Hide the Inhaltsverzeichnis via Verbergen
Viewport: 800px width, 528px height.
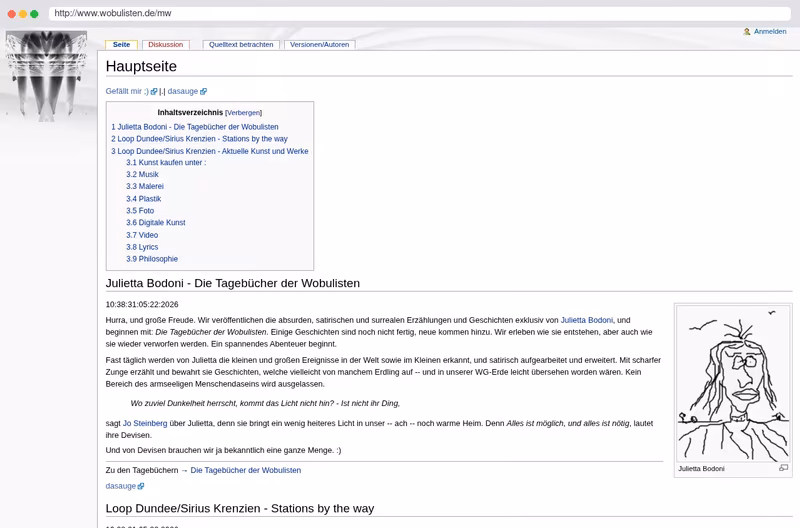(243, 113)
